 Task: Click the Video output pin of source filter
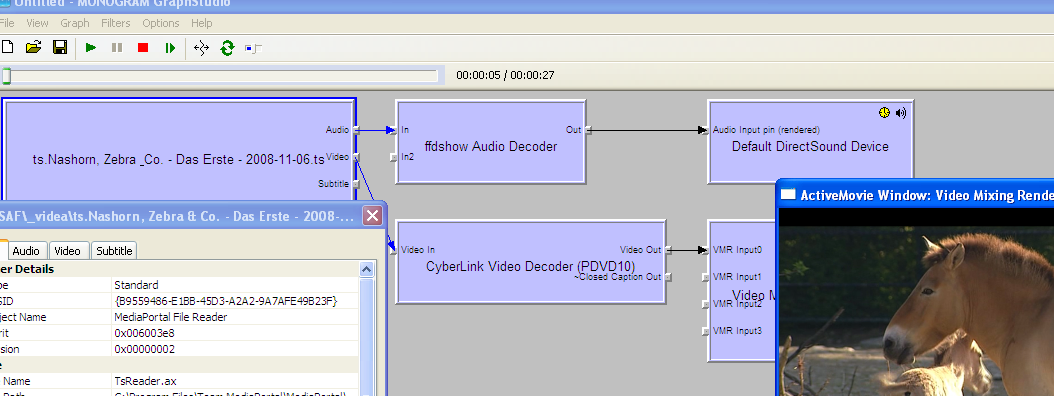(356, 157)
